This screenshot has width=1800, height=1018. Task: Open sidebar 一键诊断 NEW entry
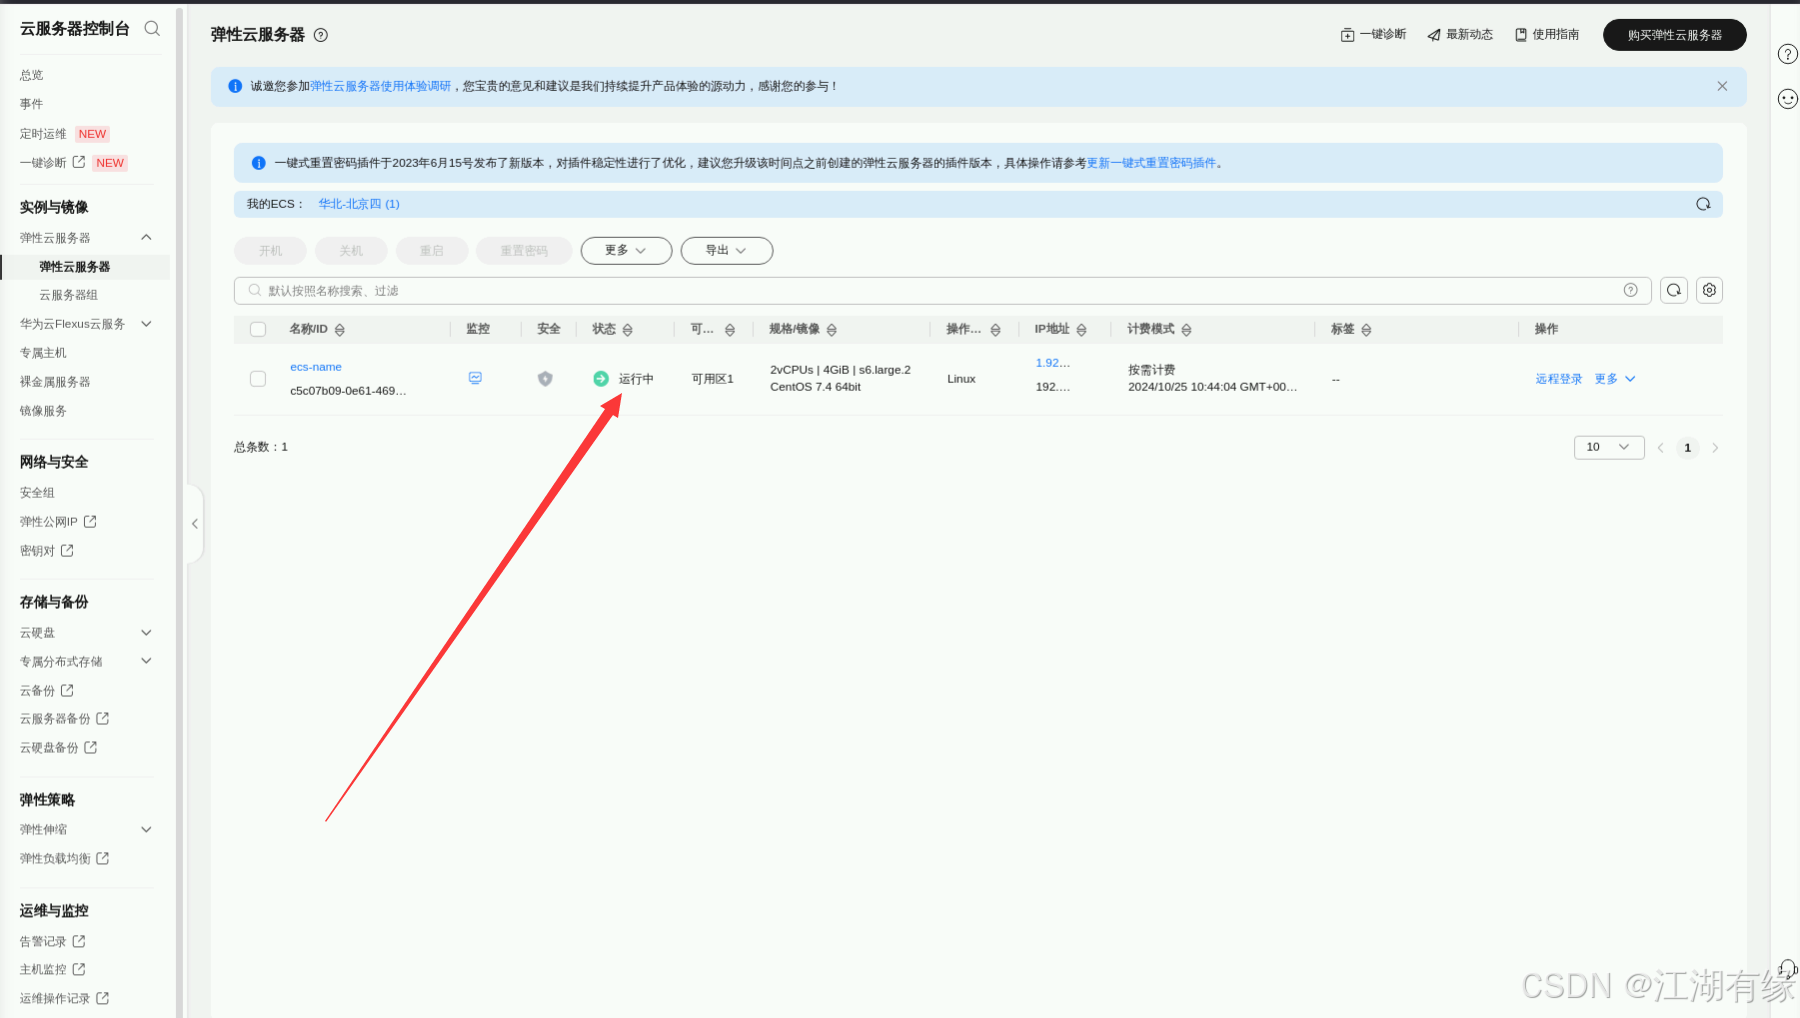73,163
